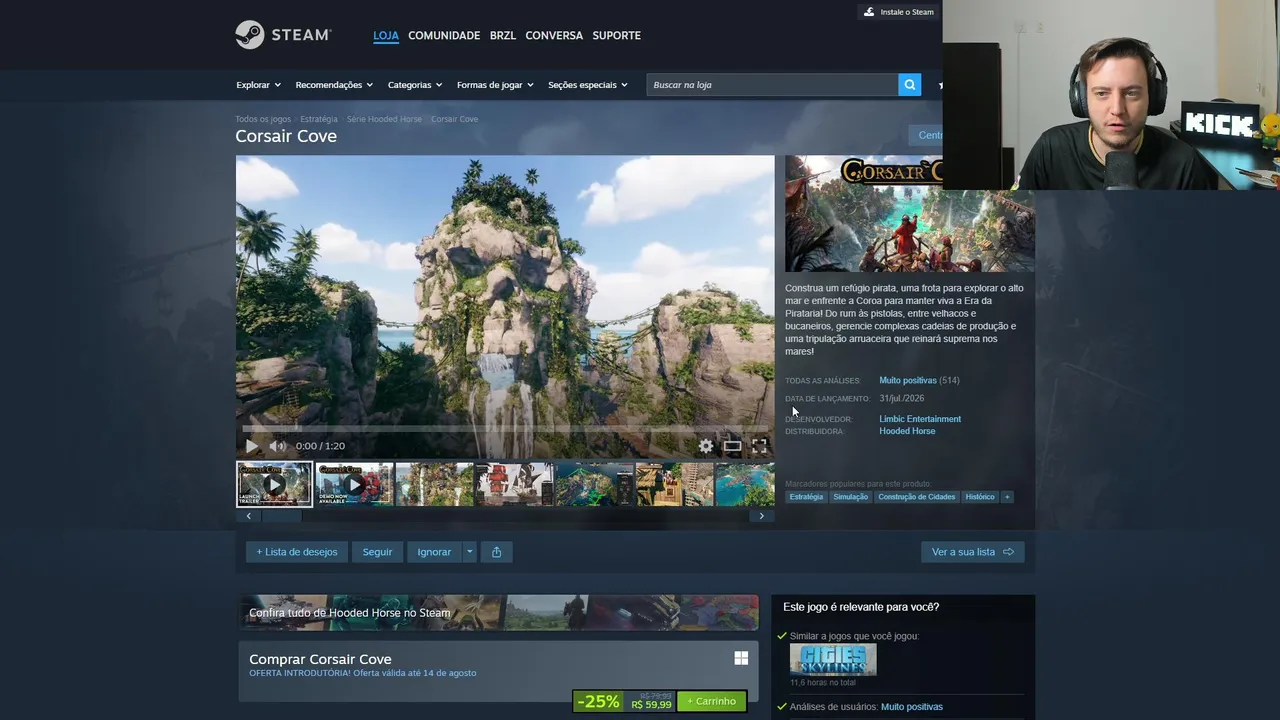This screenshot has height=720, width=1280.
Task: Click the Instale o Steam button
Action: tap(899, 12)
